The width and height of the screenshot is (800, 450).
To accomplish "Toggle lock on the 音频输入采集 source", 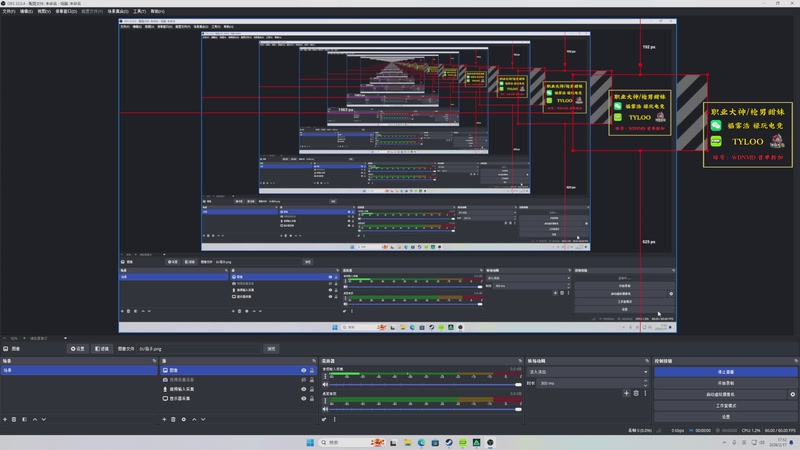I will click(312, 389).
